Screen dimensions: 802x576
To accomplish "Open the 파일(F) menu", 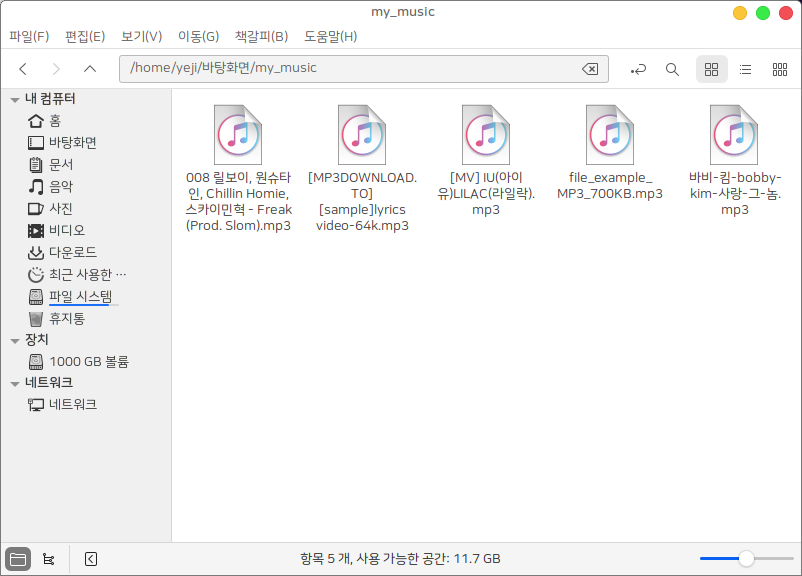I will tap(29, 37).
